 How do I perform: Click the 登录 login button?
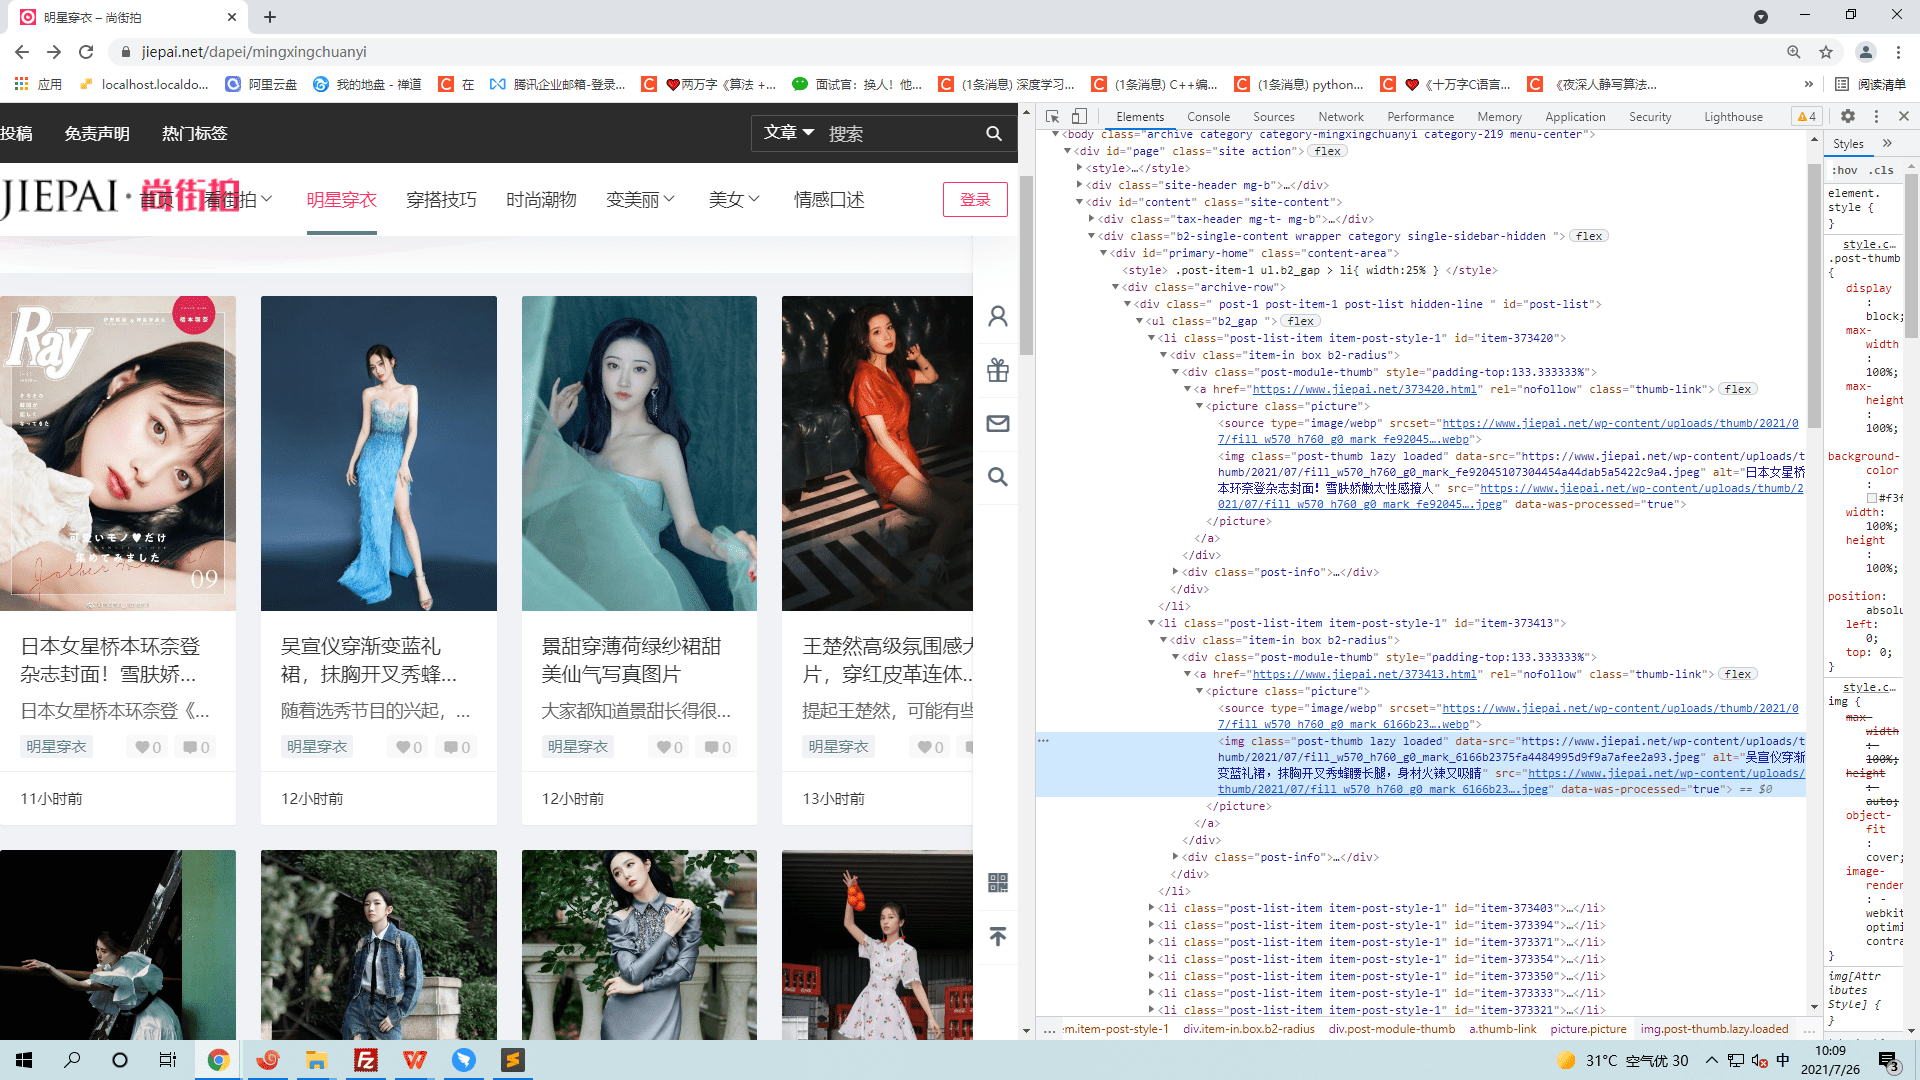point(975,200)
